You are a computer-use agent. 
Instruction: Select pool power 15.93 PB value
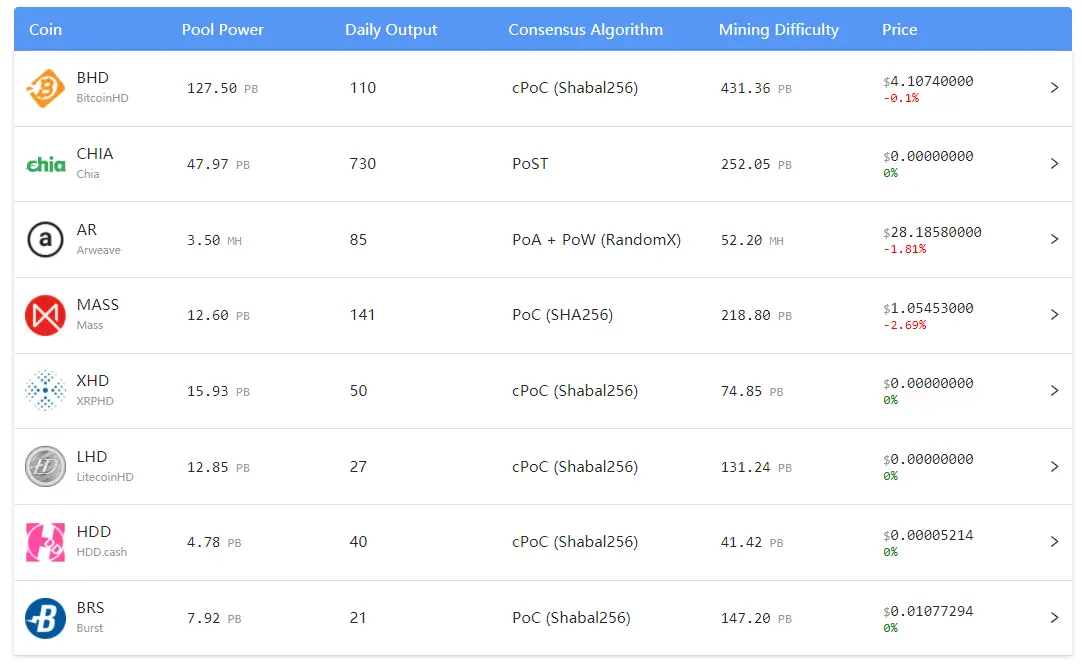click(x=218, y=392)
